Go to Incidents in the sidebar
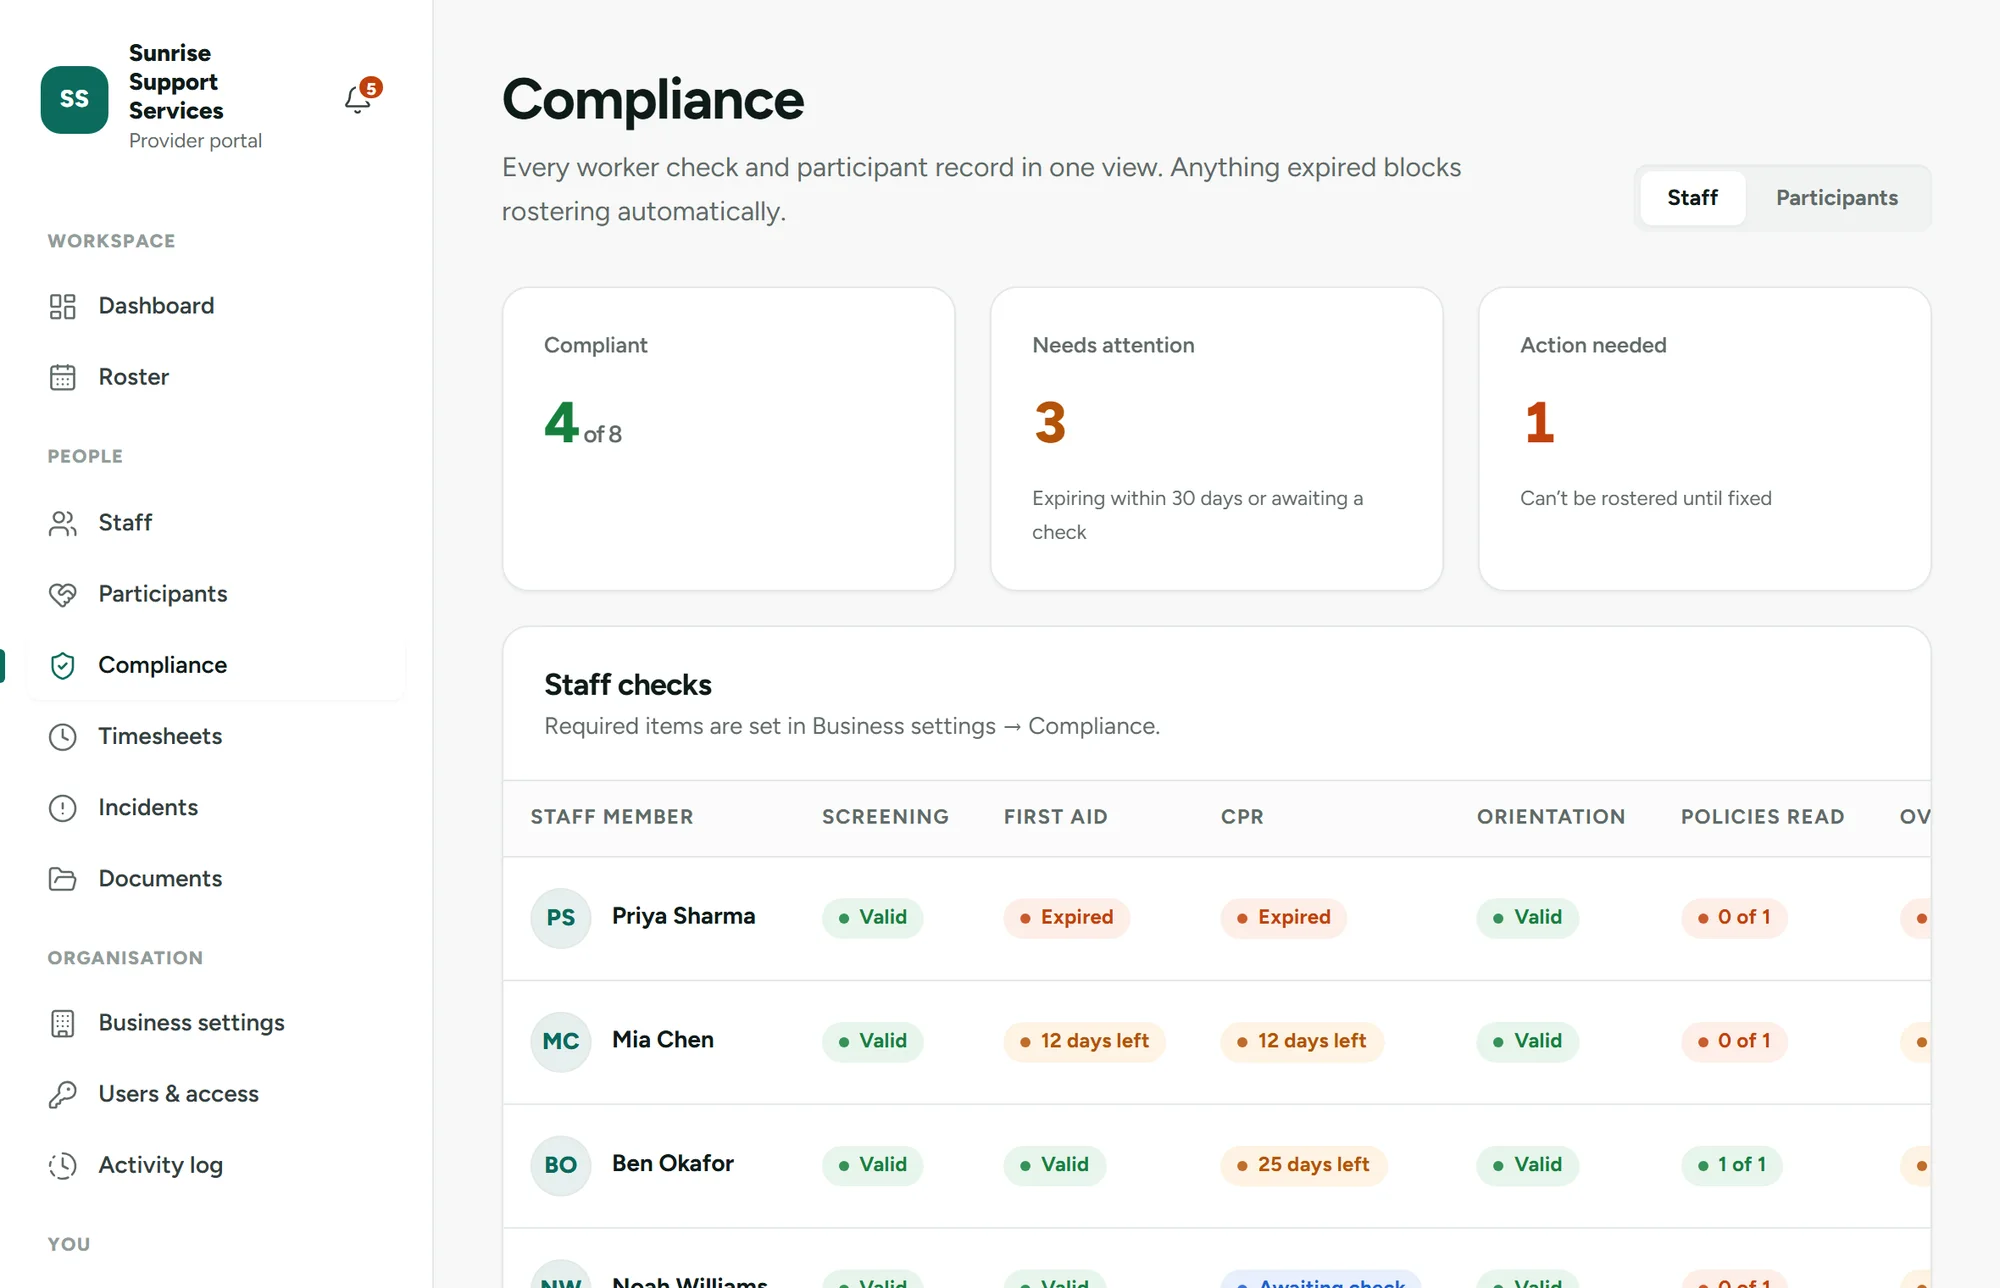The image size is (2000, 1288). pos(216,807)
